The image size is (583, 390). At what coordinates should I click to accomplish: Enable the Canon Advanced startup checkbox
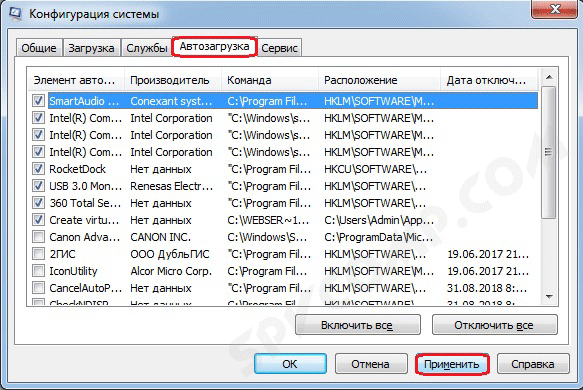click(38, 237)
